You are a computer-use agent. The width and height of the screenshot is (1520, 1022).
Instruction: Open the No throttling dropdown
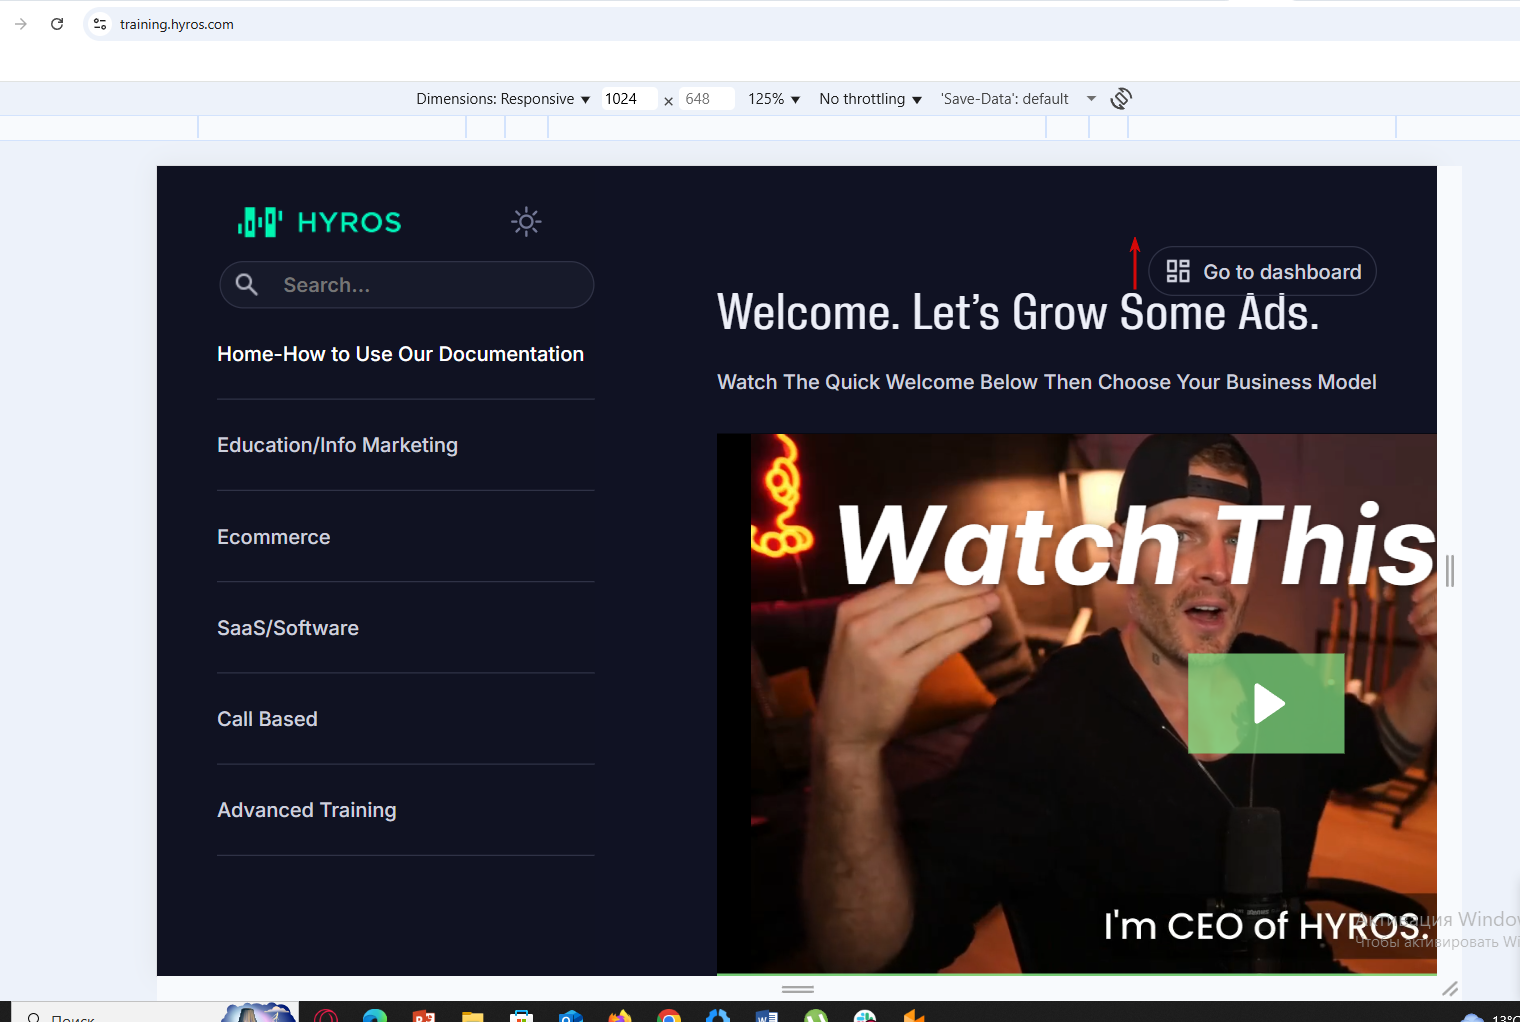coord(870,99)
